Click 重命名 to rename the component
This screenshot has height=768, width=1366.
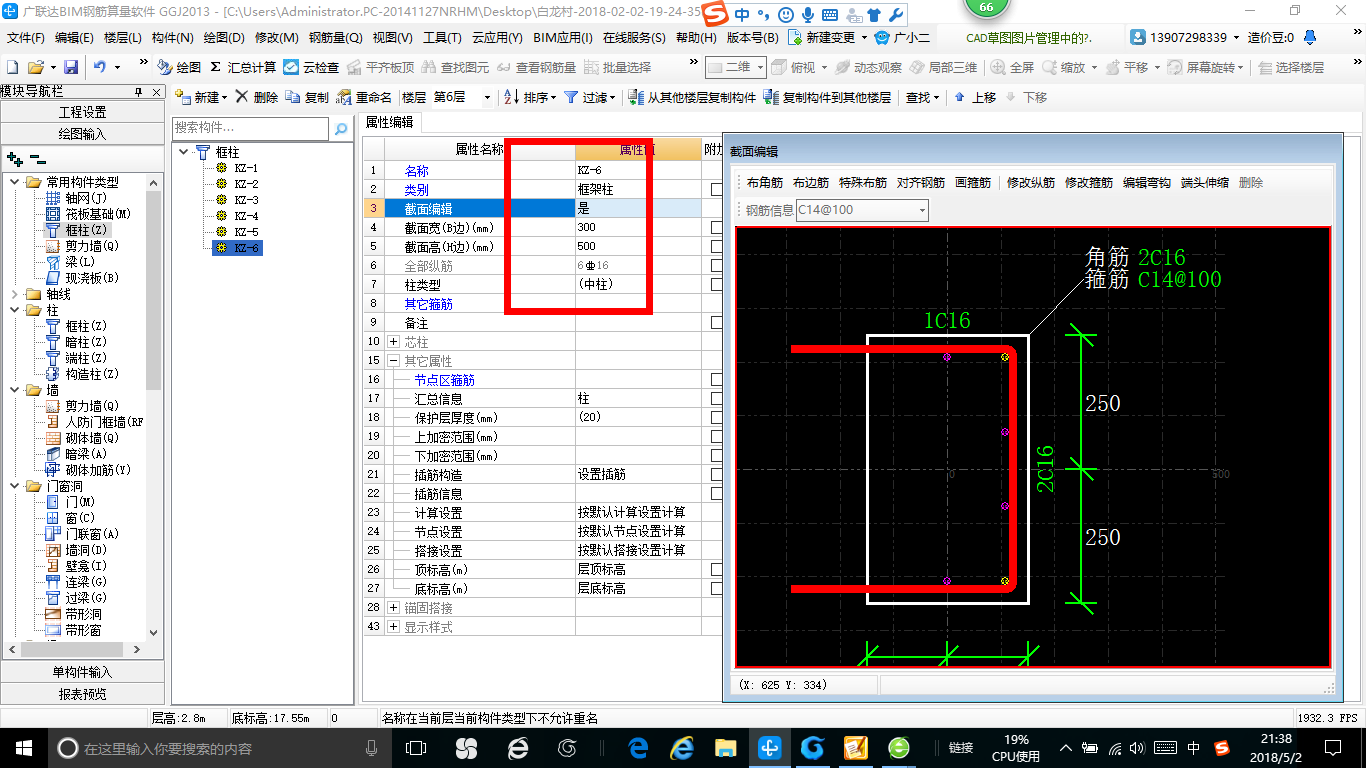click(364, 97)
